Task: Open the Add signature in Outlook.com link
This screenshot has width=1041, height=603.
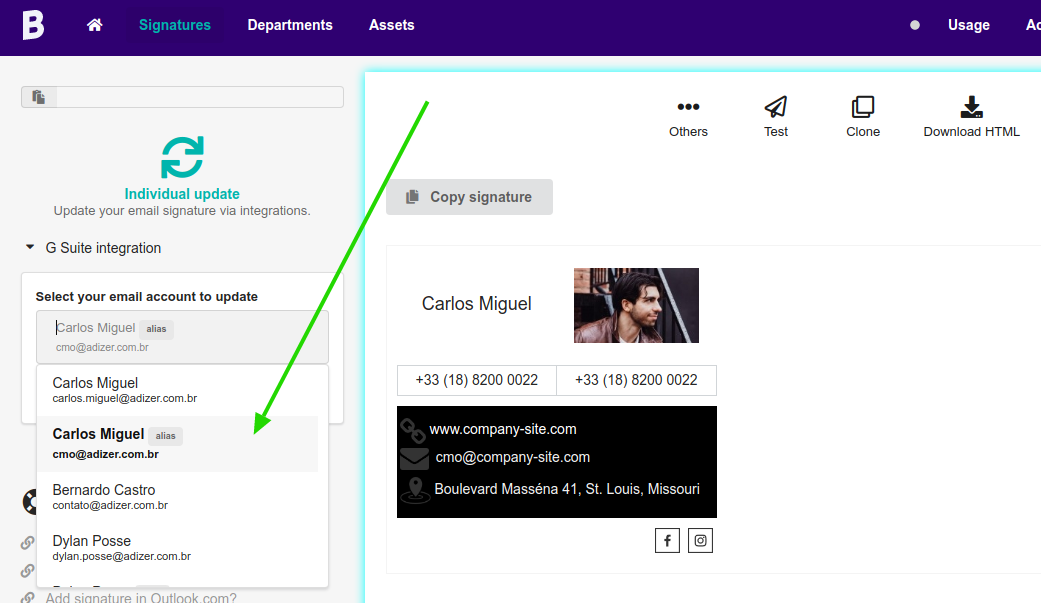Action: pos(140,597)
